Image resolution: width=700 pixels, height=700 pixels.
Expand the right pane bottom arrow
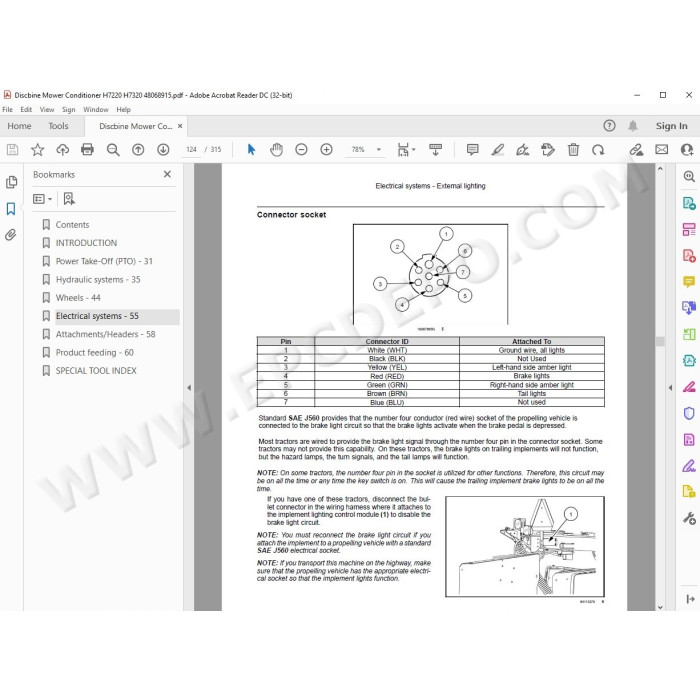coord(690,599)
